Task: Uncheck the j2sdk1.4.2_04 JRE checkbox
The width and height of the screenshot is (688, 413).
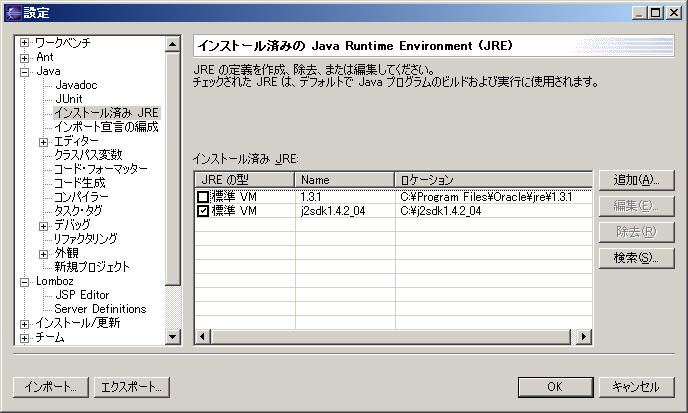Action: coord(203,211)
